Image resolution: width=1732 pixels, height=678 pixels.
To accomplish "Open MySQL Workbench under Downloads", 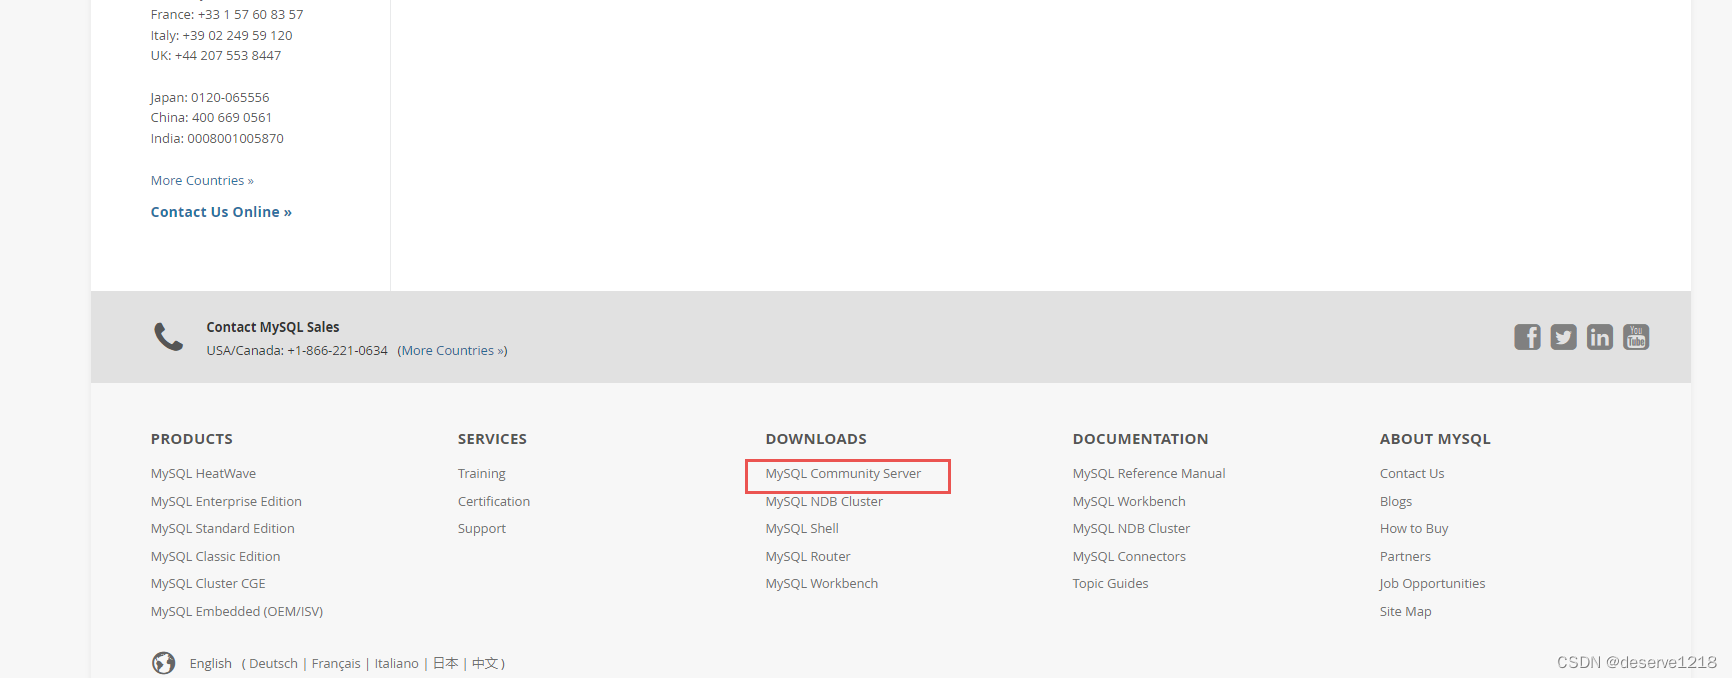I will 821,584.
